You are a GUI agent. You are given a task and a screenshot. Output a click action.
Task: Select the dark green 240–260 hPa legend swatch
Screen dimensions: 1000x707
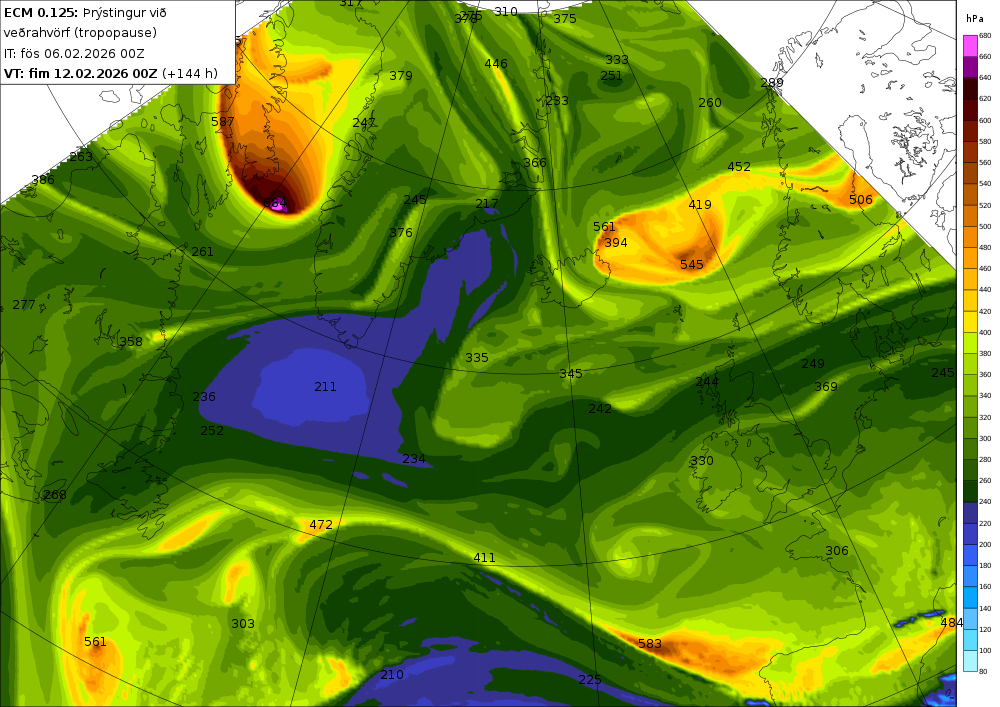tap(969, 492)
